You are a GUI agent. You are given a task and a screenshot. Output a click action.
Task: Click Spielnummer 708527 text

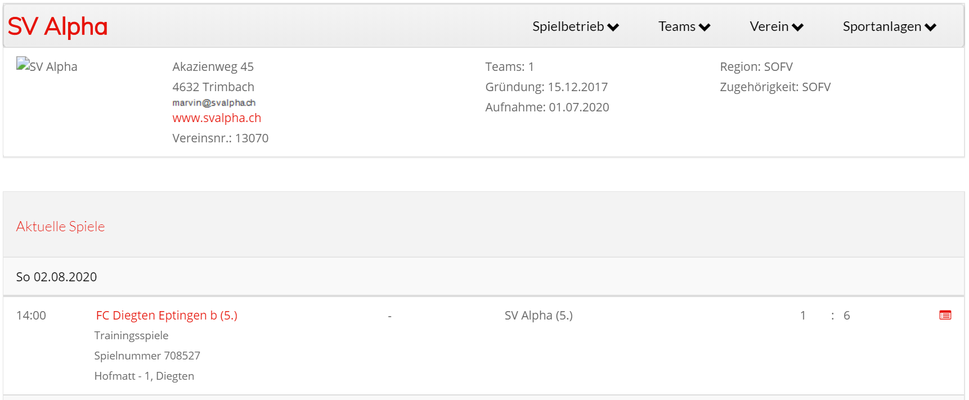pos(147,355)
